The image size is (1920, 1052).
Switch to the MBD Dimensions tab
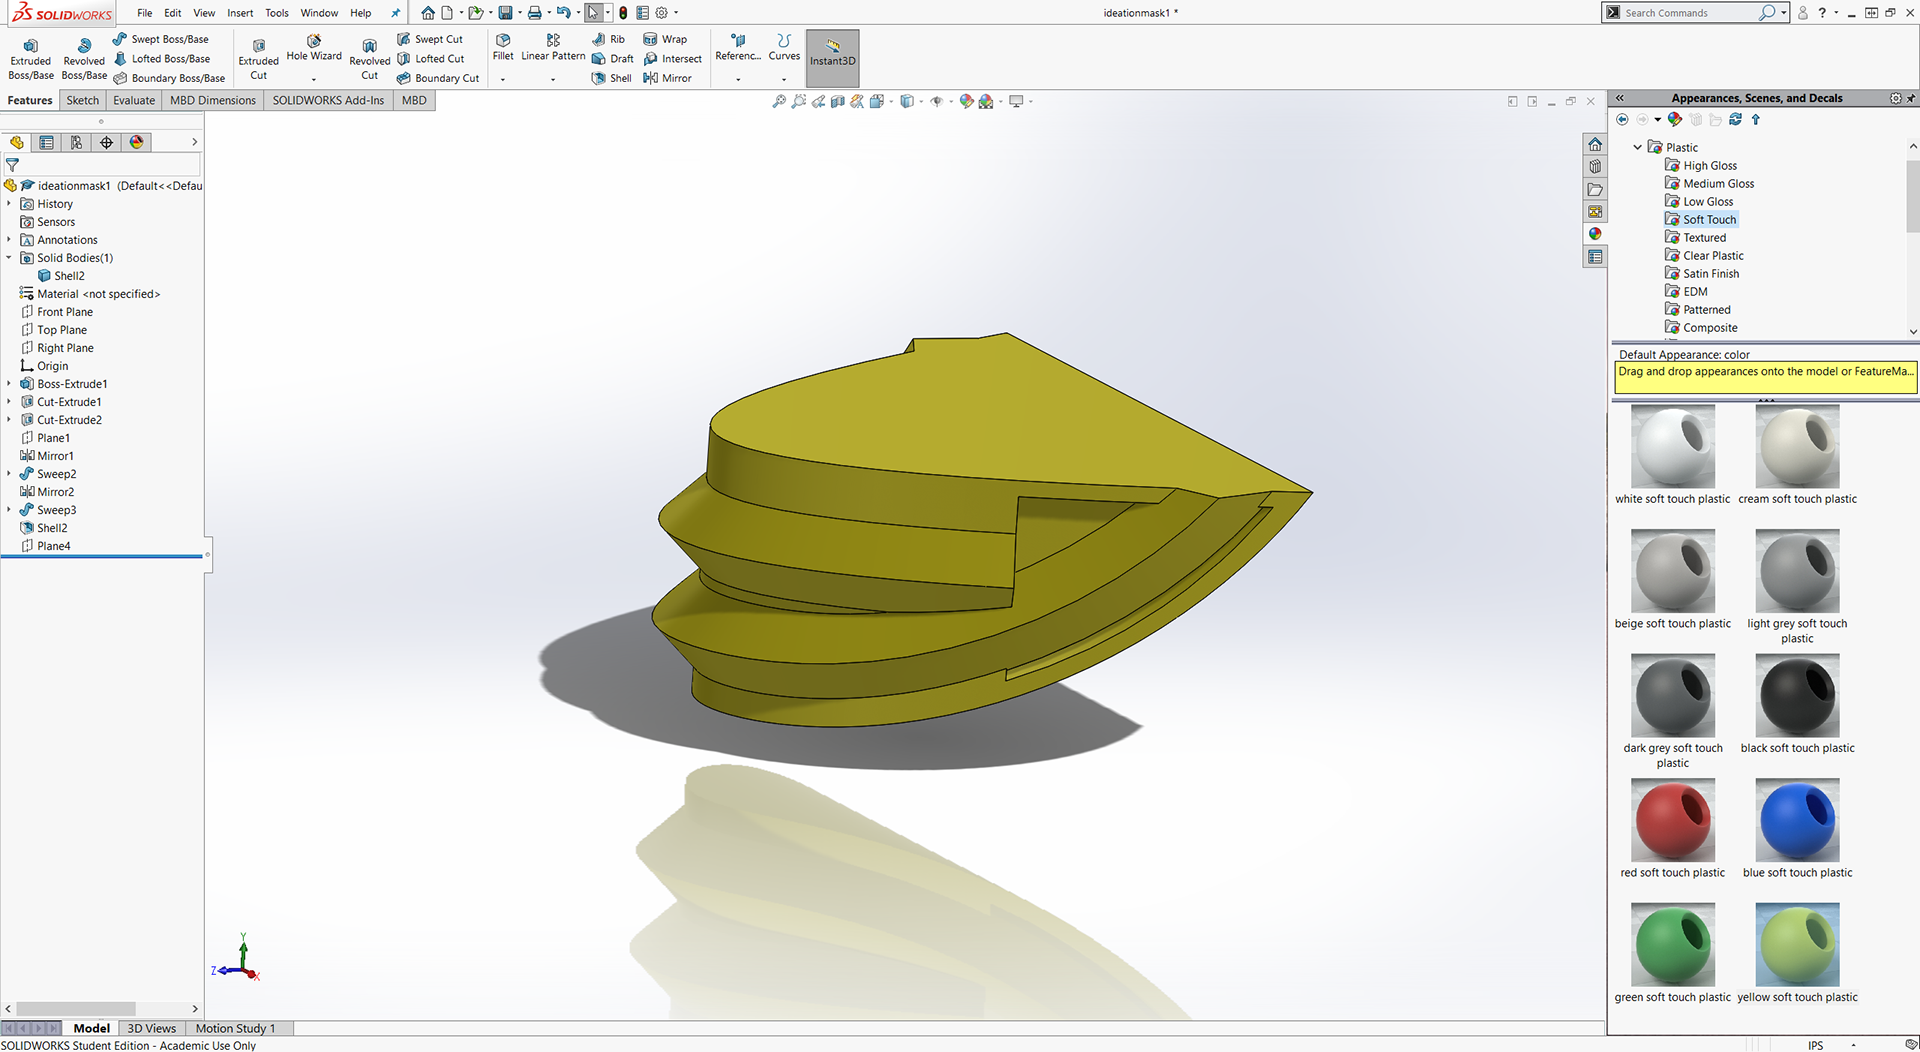[x=213, y=100]
